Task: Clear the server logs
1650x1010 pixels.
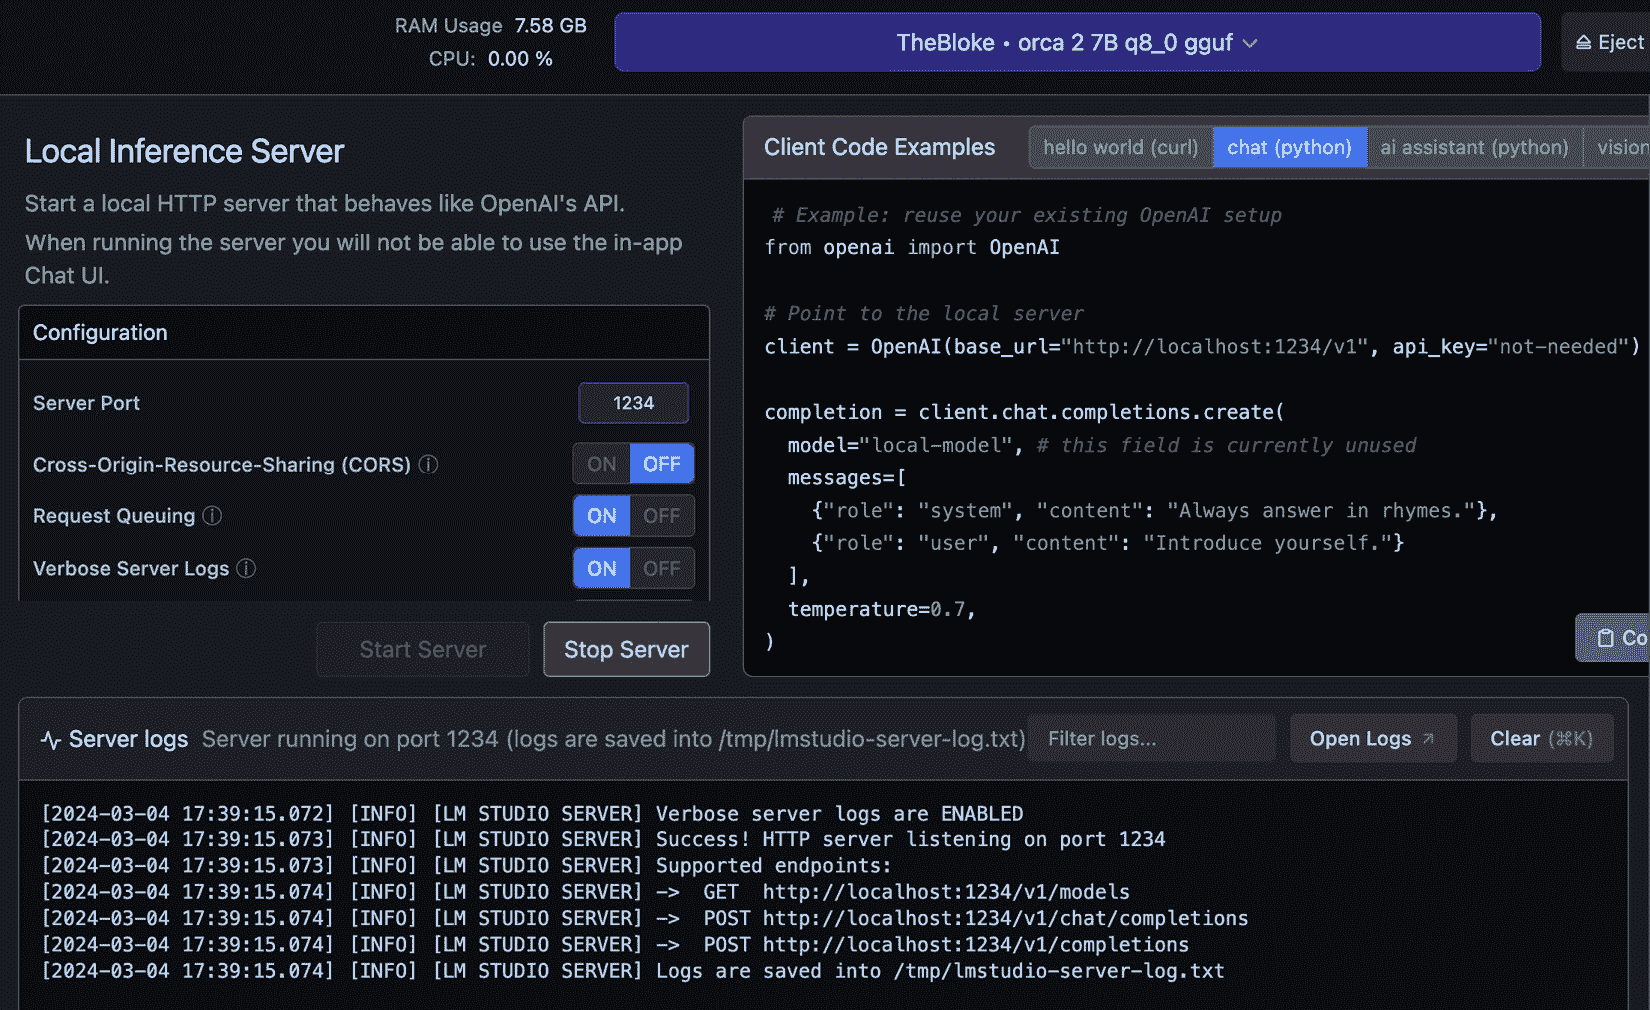Action: click(1541, 738)
